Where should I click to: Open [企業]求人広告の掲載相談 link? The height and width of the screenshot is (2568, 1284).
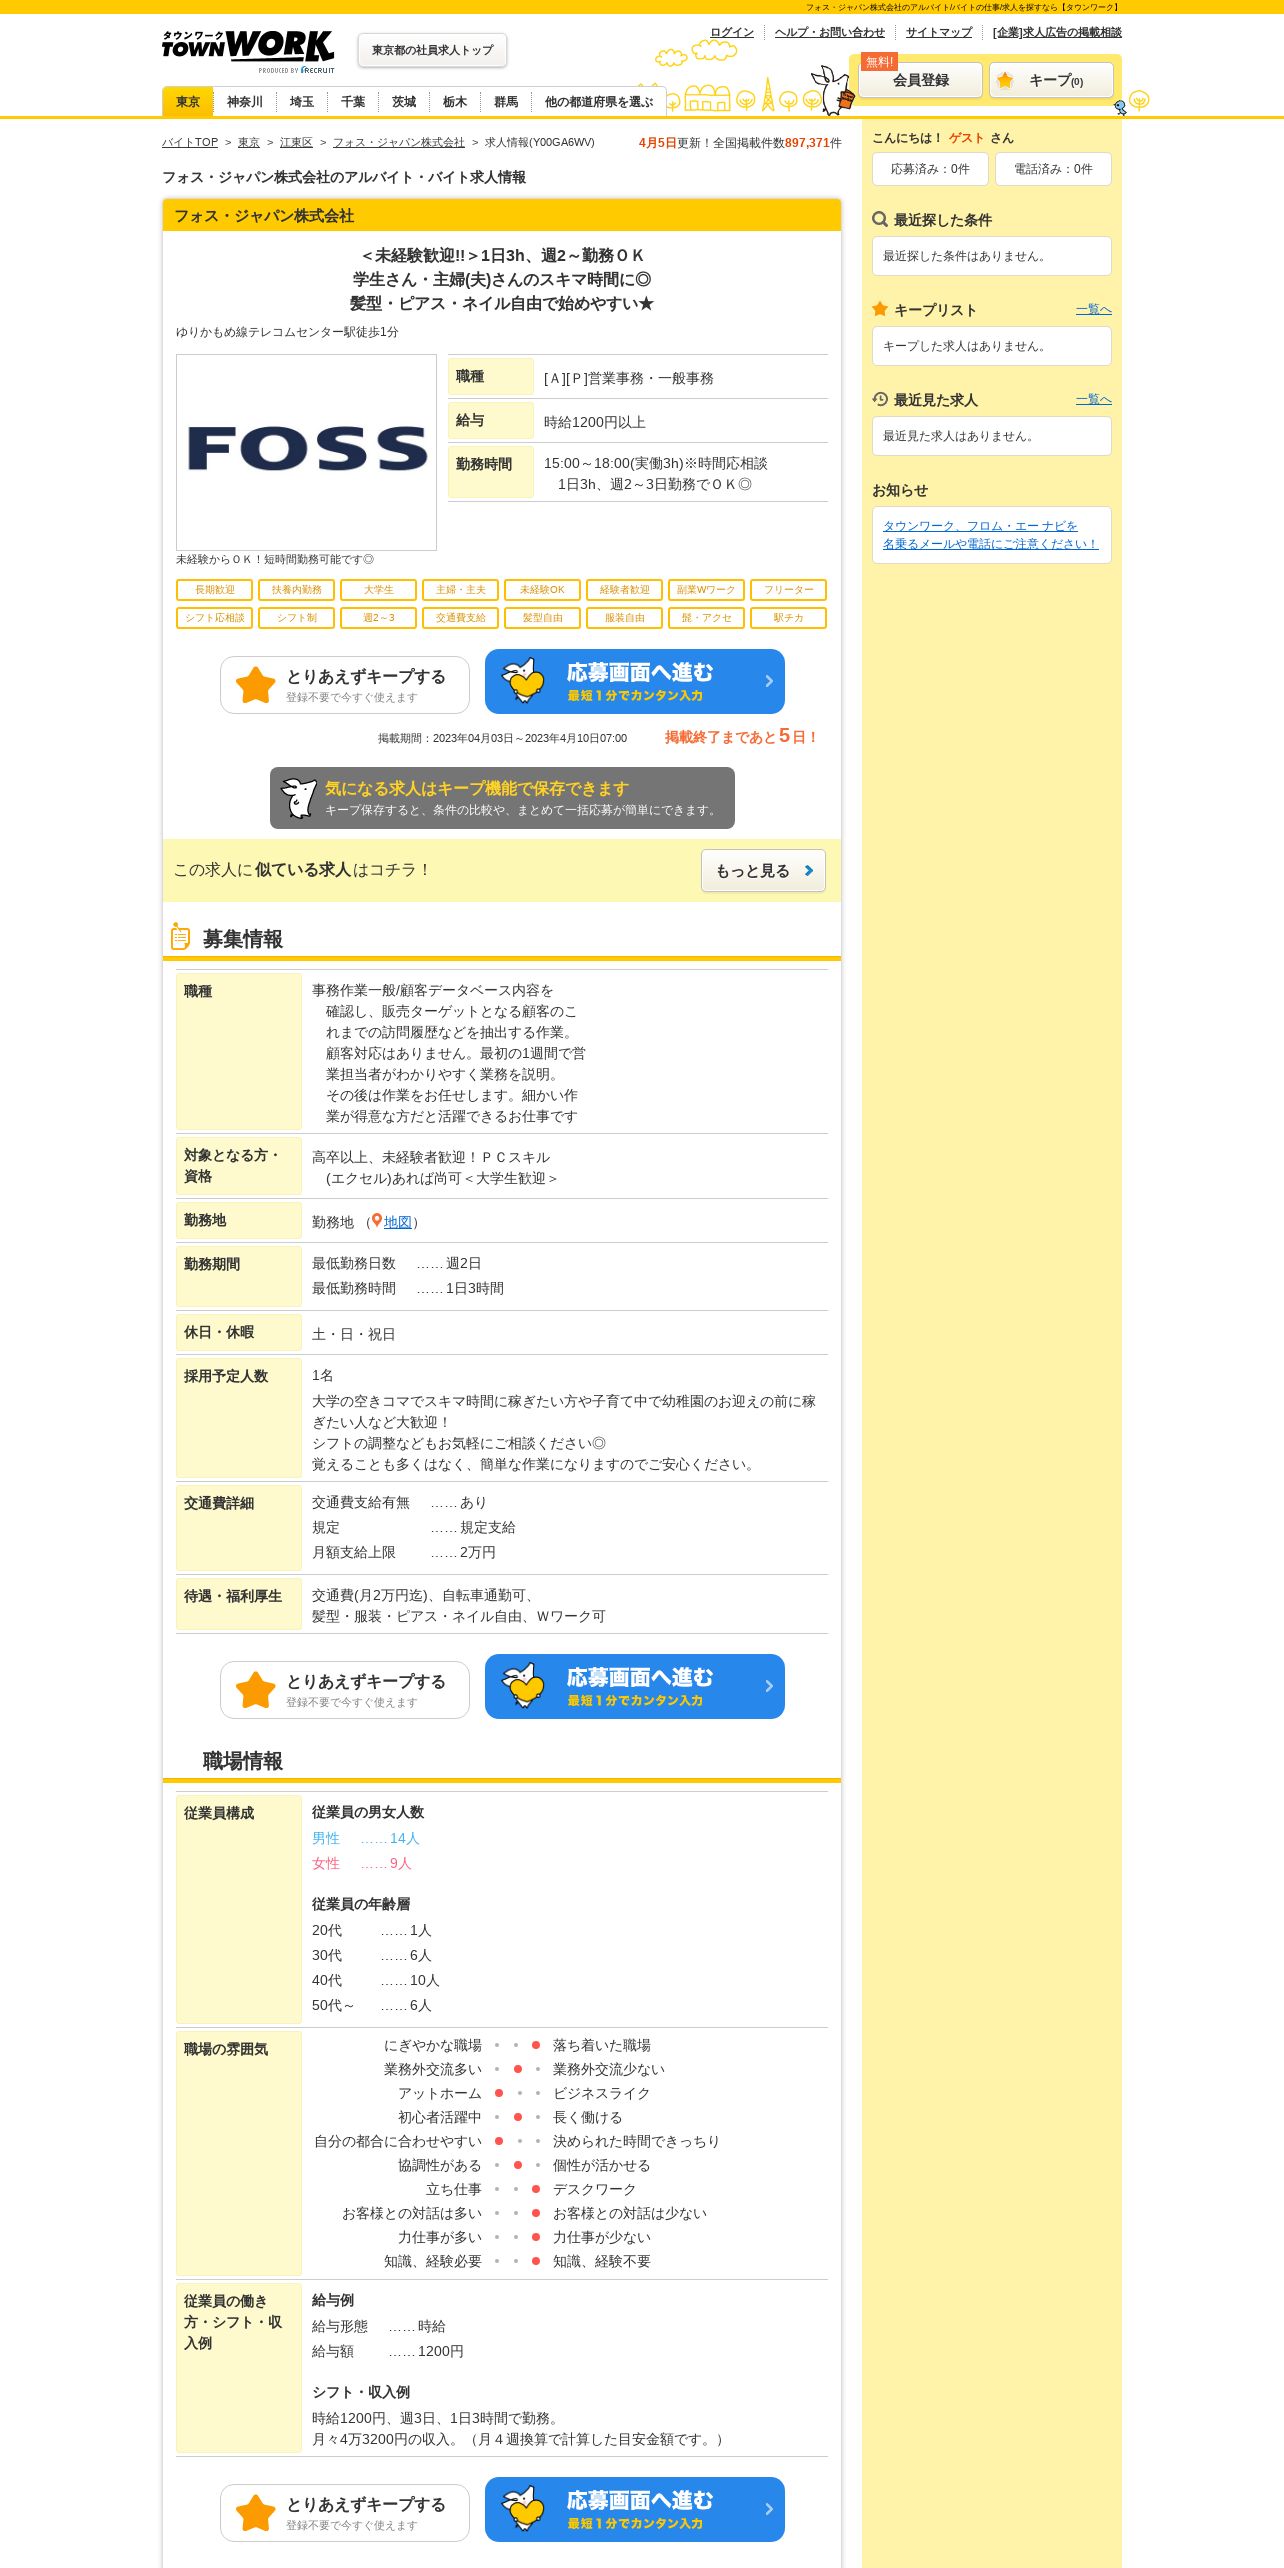[x=1057, y=32]
